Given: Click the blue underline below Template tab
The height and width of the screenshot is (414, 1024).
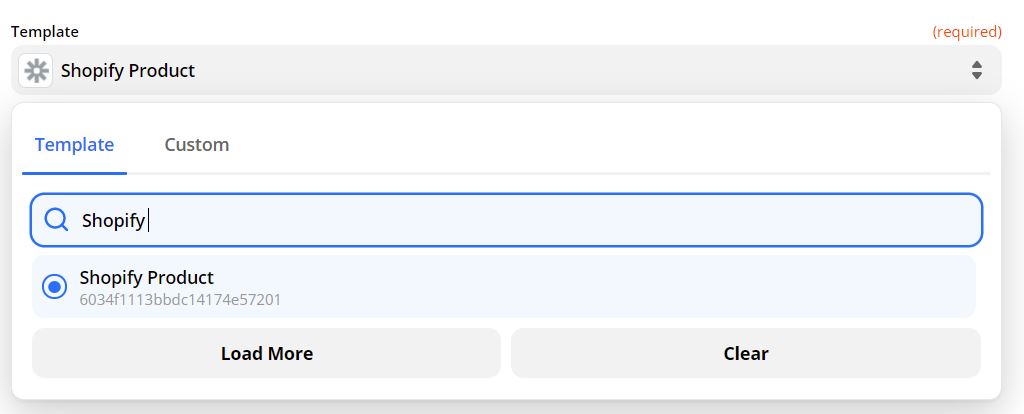Looking at the screenshot, I should (x=74, y=173).
